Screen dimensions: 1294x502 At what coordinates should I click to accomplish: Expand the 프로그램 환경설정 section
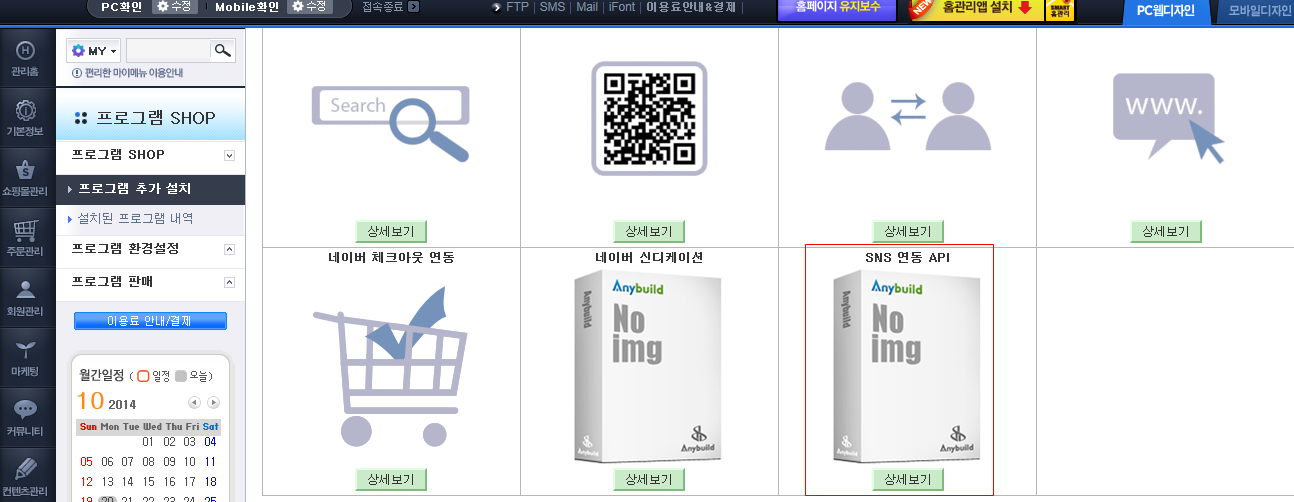pyautogui.click(x=229, y=249)
